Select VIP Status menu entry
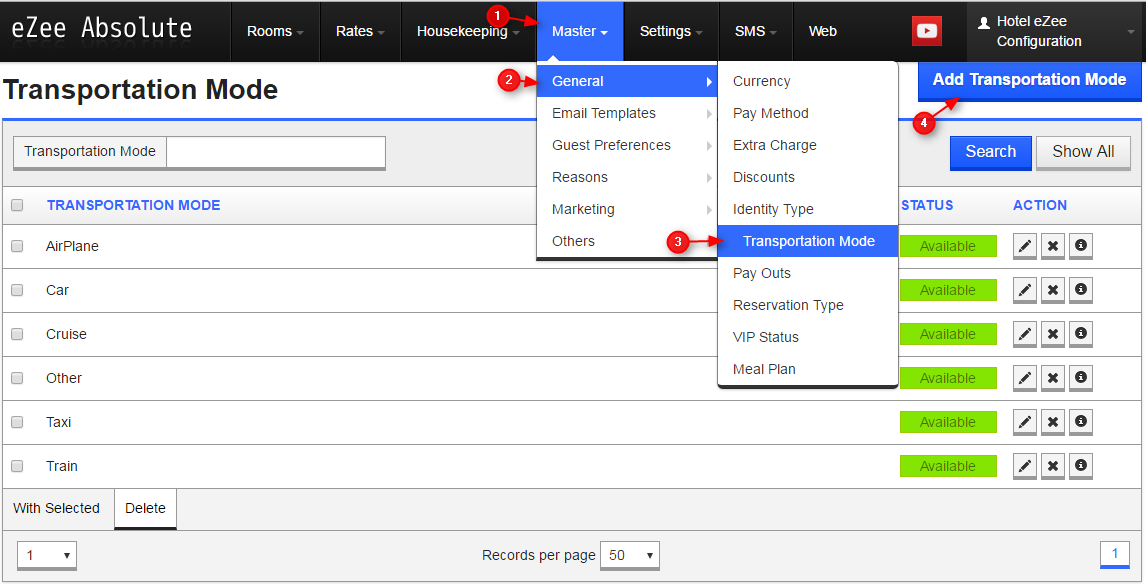1146x584 pixels. click(808, 337)
